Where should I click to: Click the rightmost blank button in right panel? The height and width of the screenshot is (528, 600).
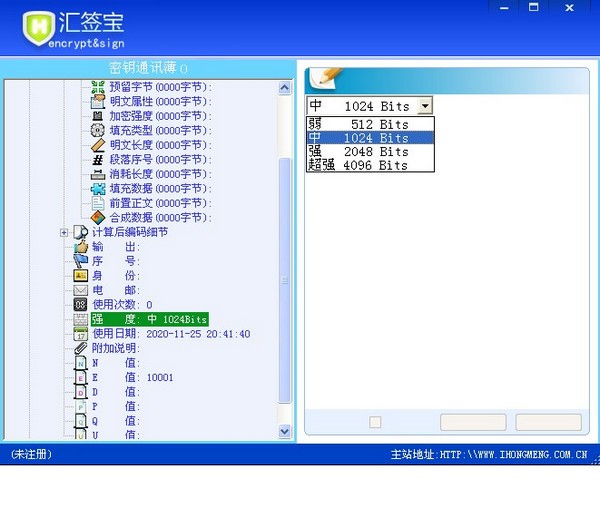548,422
